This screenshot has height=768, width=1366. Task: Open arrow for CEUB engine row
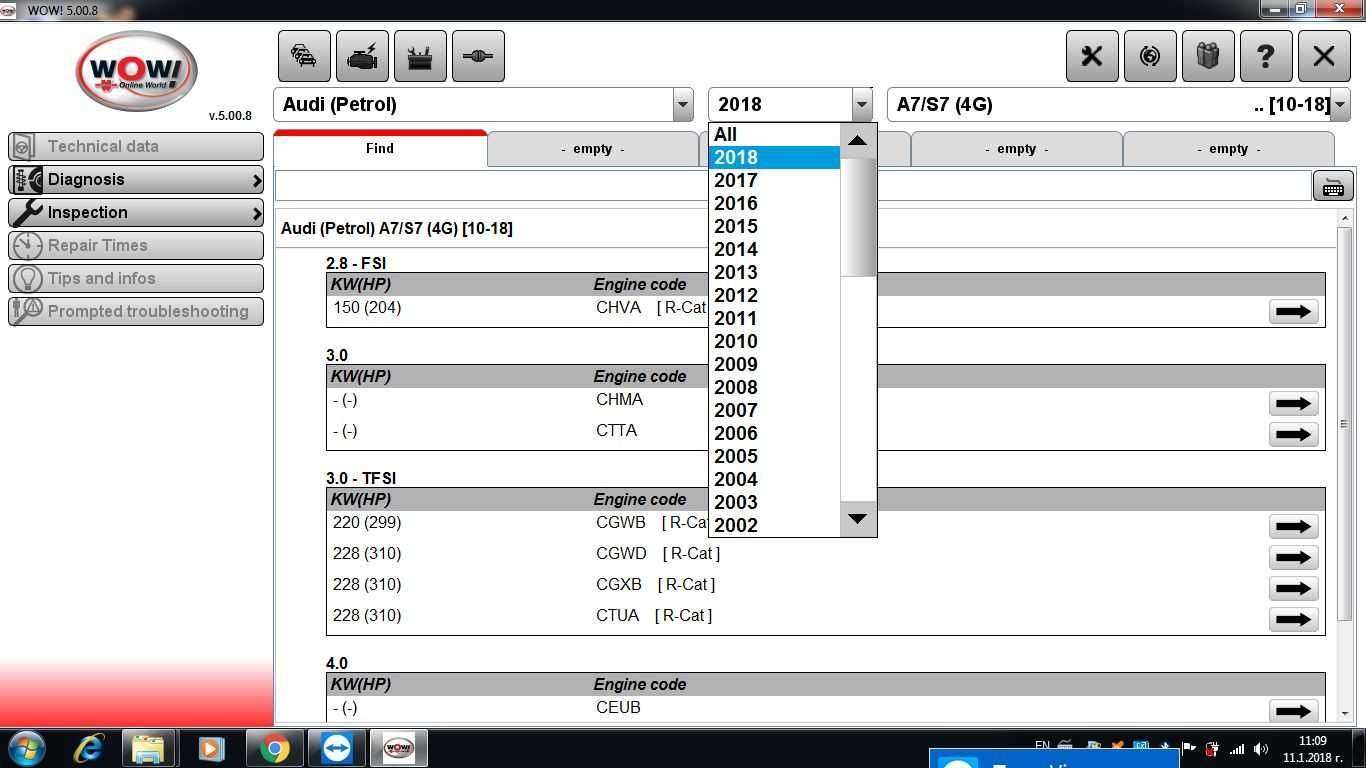[x=1293, y=711]
